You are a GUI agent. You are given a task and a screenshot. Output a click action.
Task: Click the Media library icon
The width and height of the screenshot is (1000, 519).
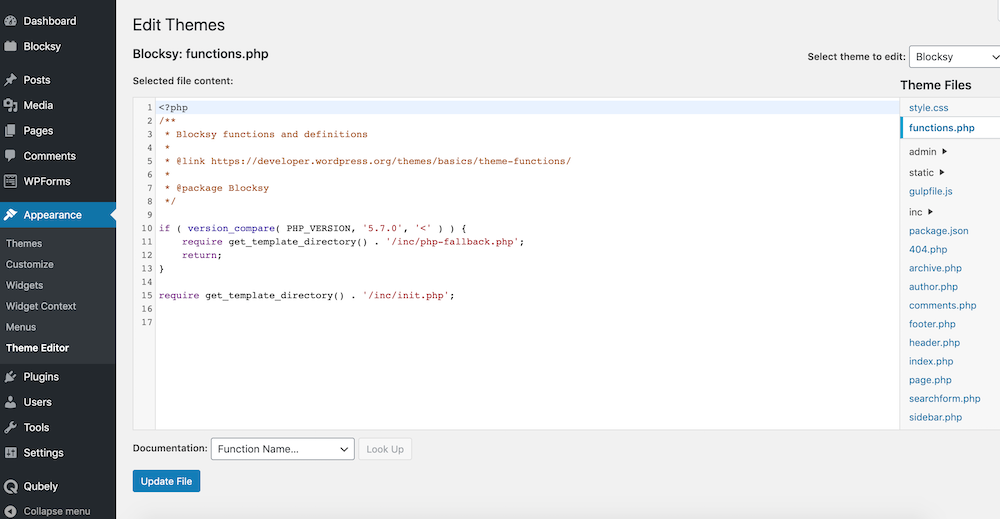coord(10,105)
